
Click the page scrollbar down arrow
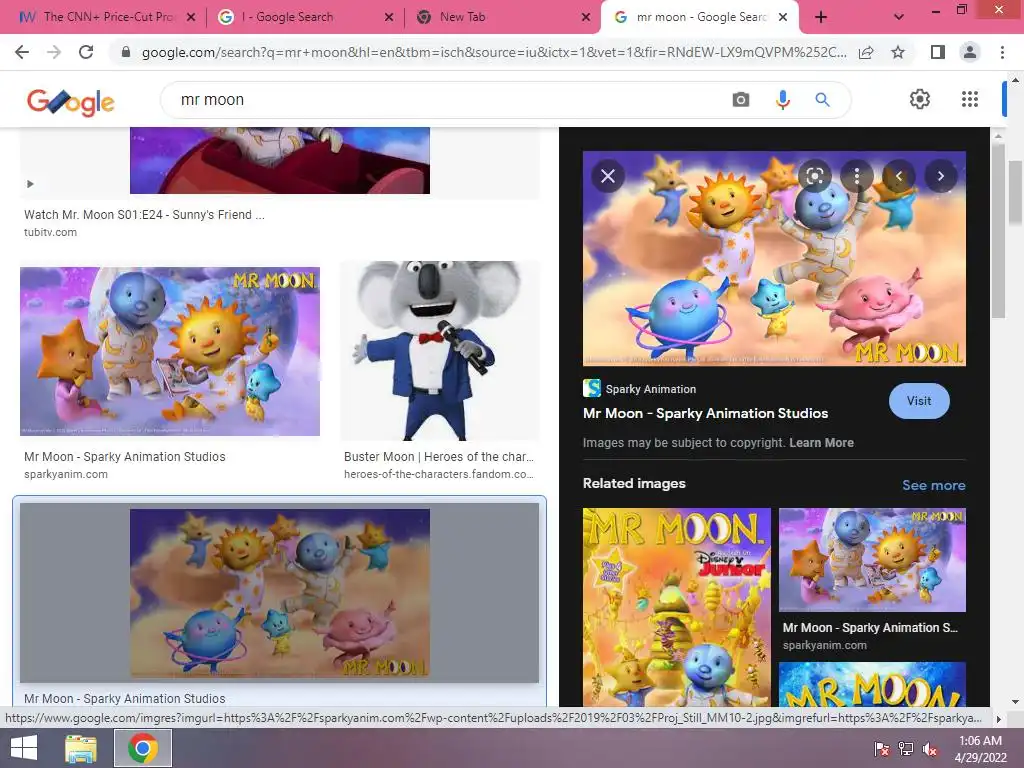[x=1015, y=702]
